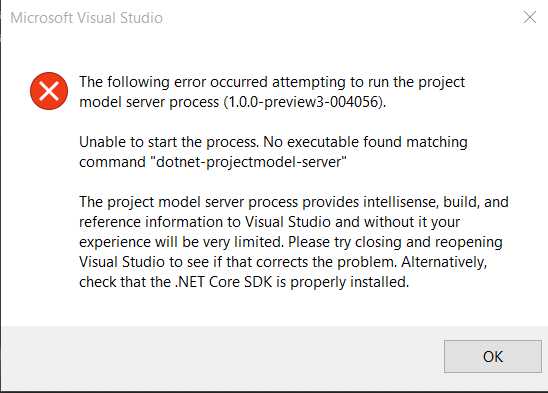Click the ".NET Core SDK" text

click(224, 282)
